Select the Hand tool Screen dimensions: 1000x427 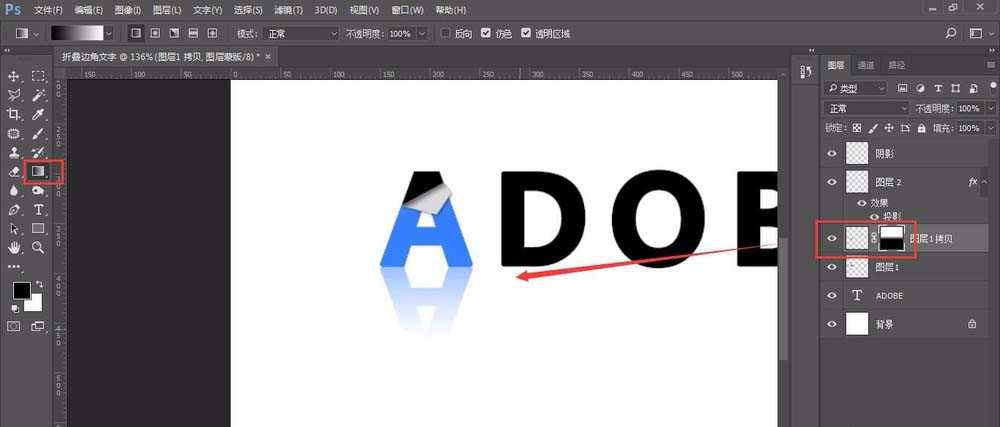click(14, 247)
